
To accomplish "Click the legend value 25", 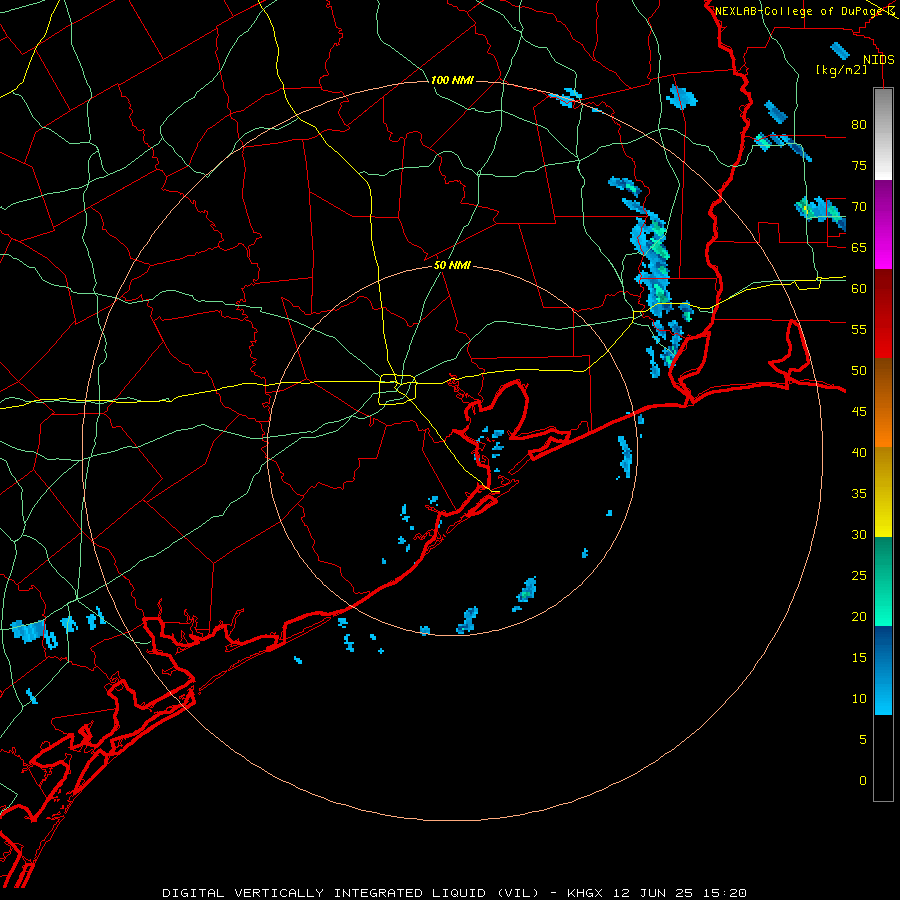I will click(x=859, y=576).
